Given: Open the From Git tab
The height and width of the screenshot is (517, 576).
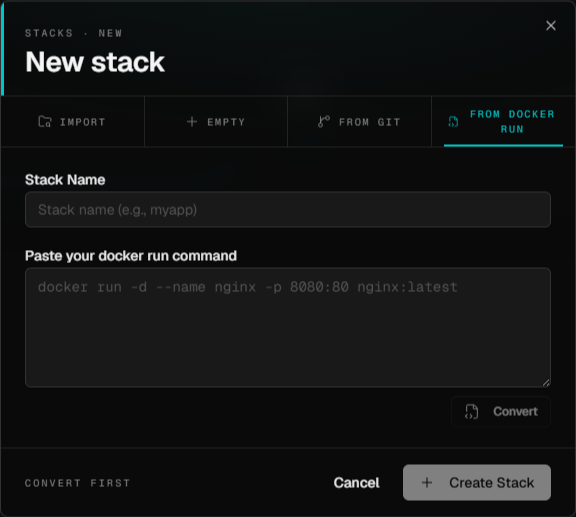Looking at the screenshot, I should (x=359, y=122).
